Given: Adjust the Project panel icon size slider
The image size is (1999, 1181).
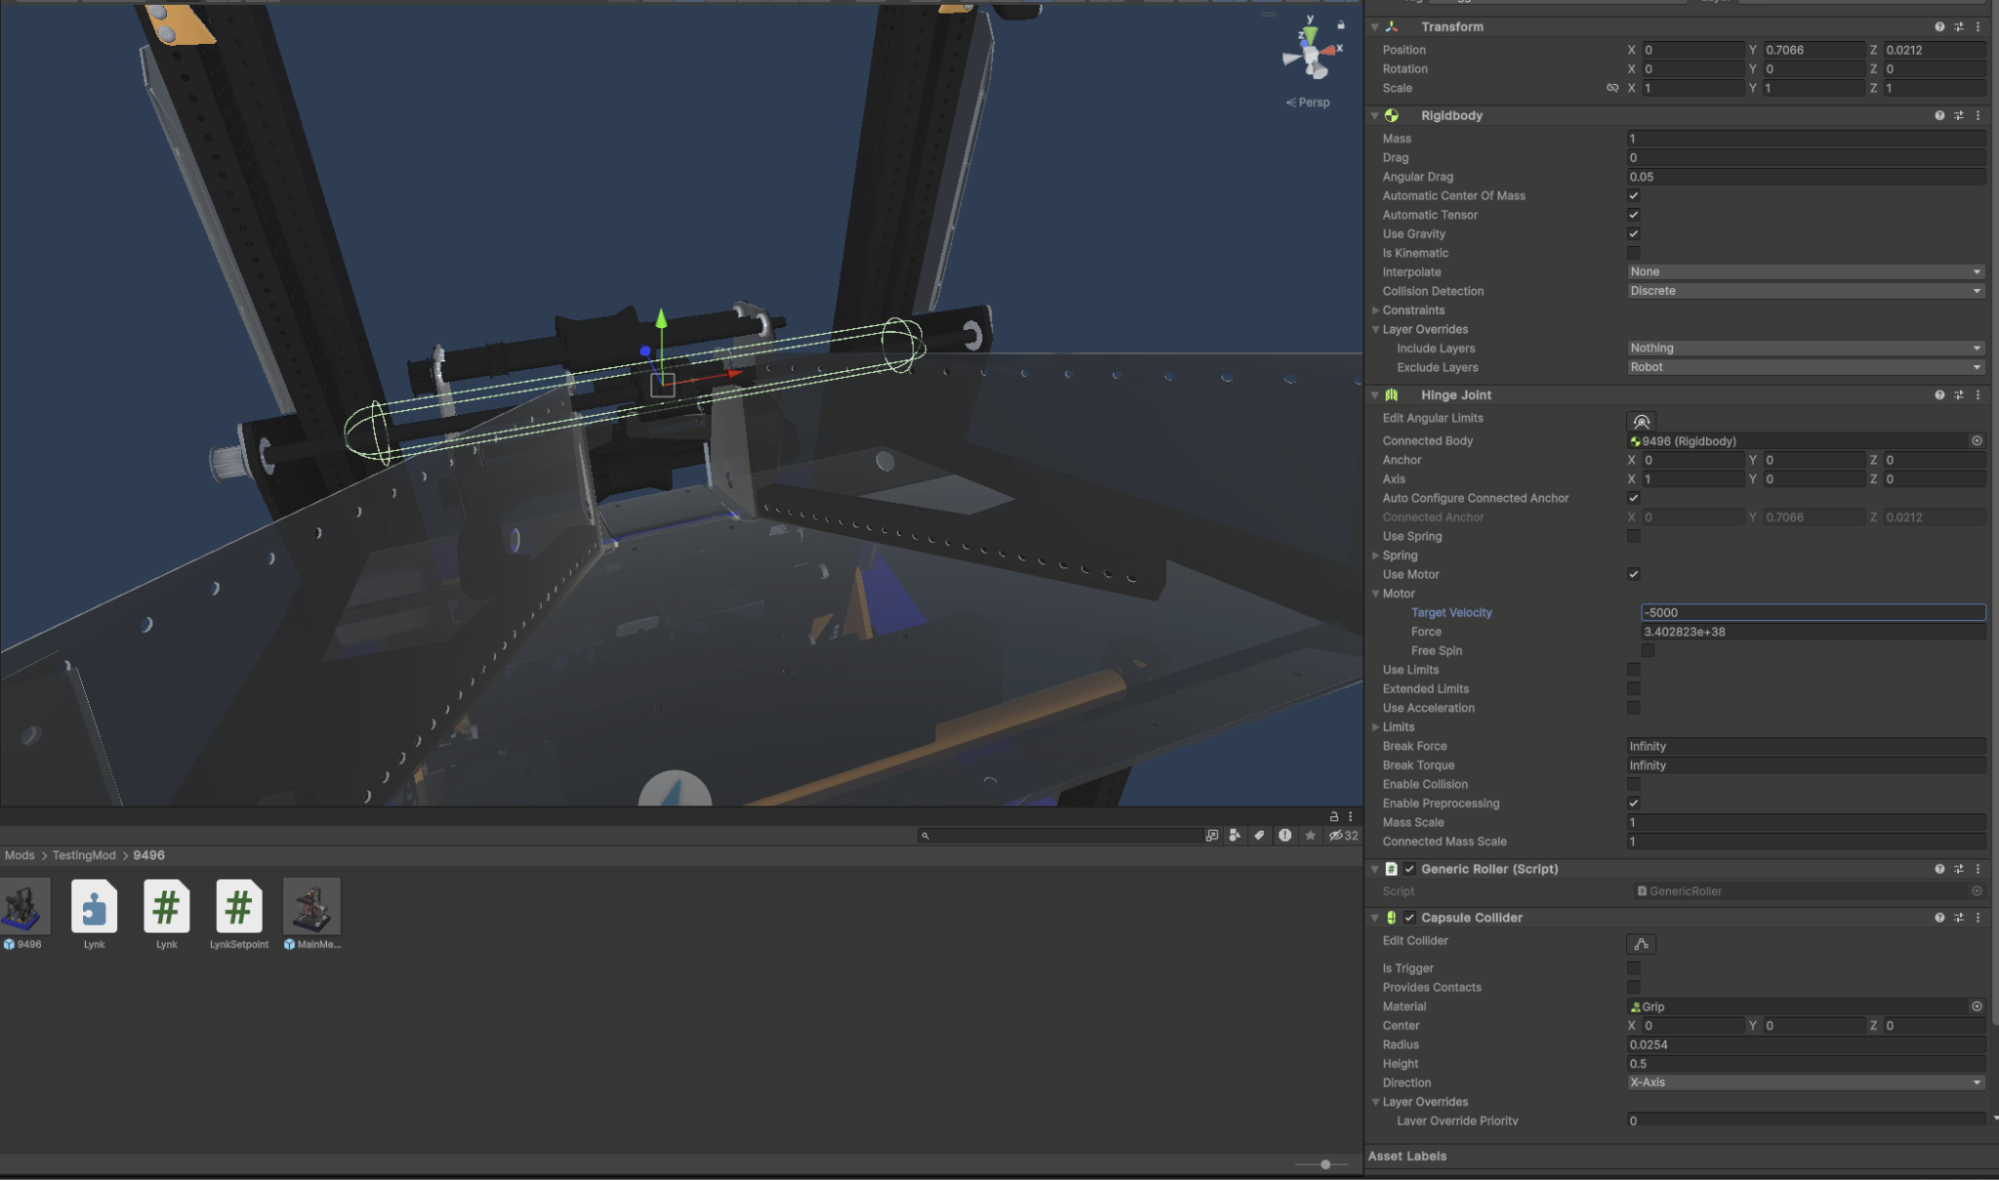Looking at the screenshot, I should click(1325, 1164).
